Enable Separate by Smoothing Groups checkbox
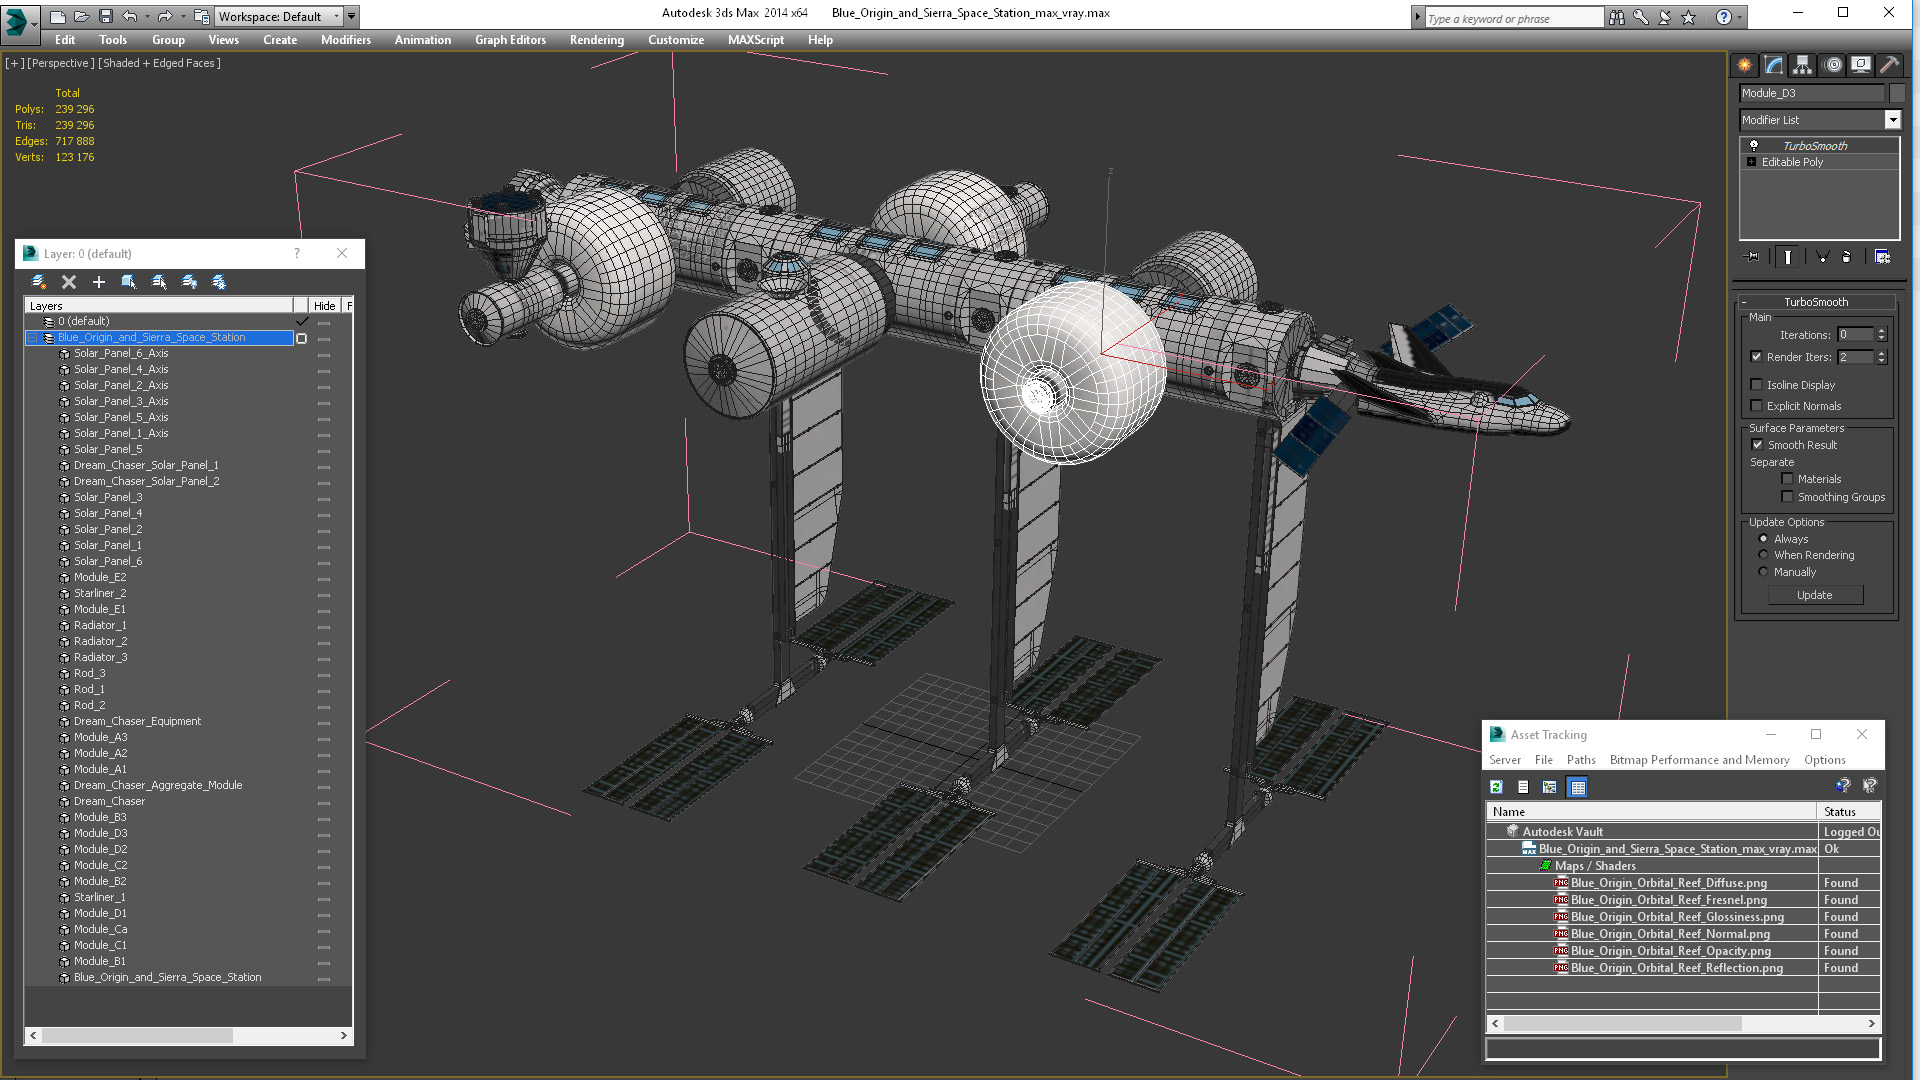Image resolution: width=1920 pixels, height=1080 pixels. 1787,497
